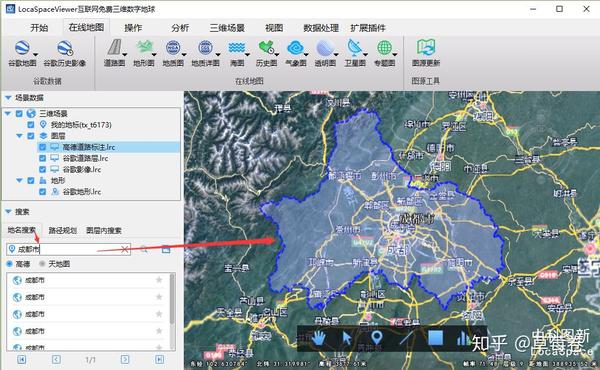Switch to the 路径规划 search tab
This screenshot has height=370, width=600.
pos(62,230)
